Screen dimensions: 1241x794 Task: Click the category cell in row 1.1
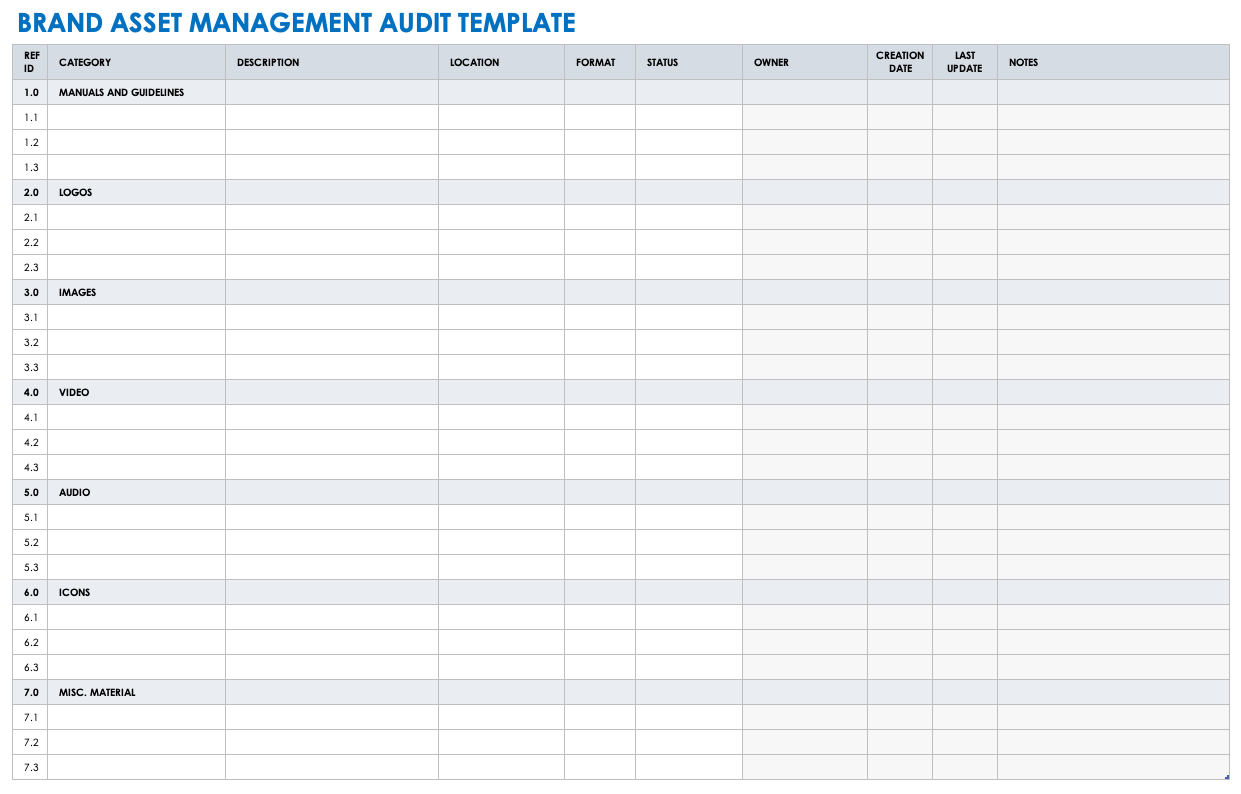(x=136, y=117)
